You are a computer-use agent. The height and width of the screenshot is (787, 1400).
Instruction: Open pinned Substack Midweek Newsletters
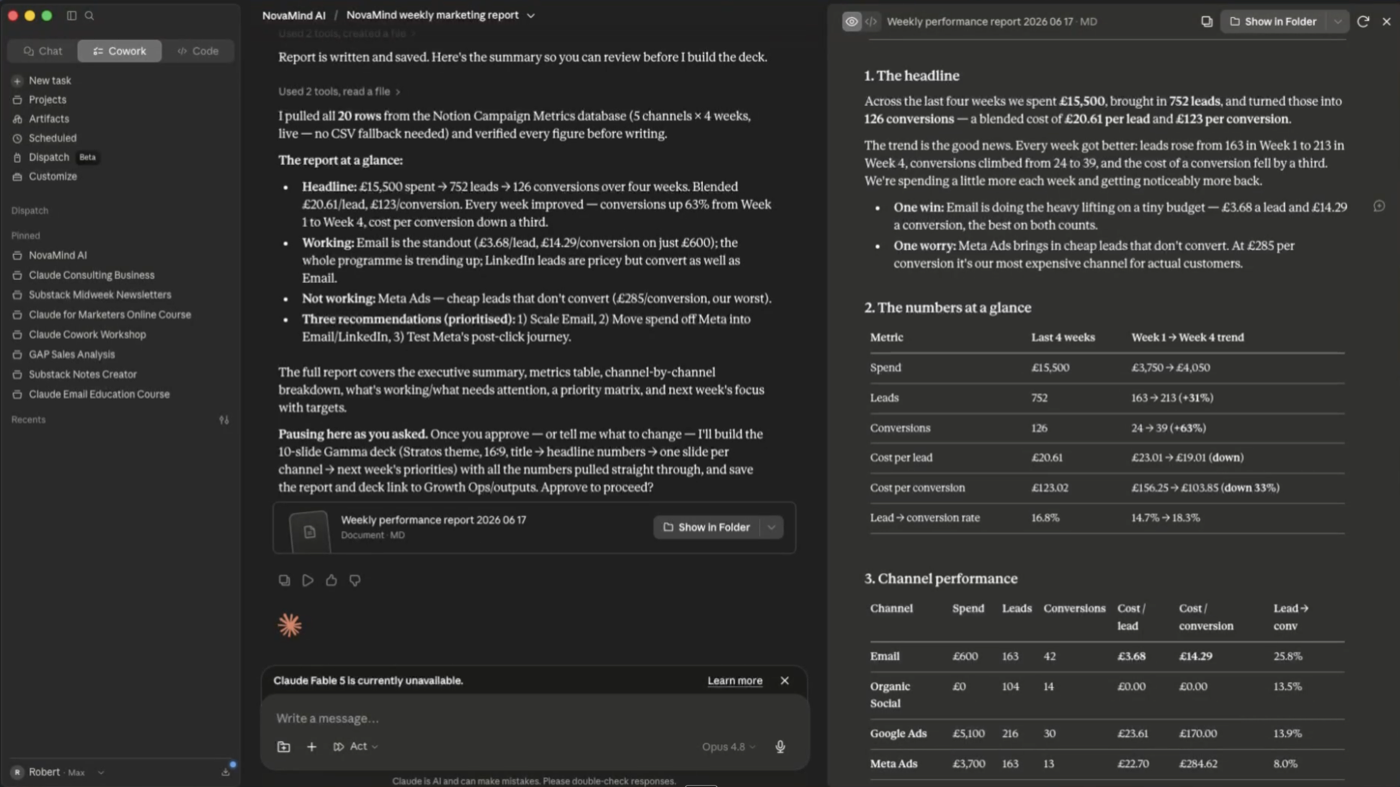click(x=100, y=295)
